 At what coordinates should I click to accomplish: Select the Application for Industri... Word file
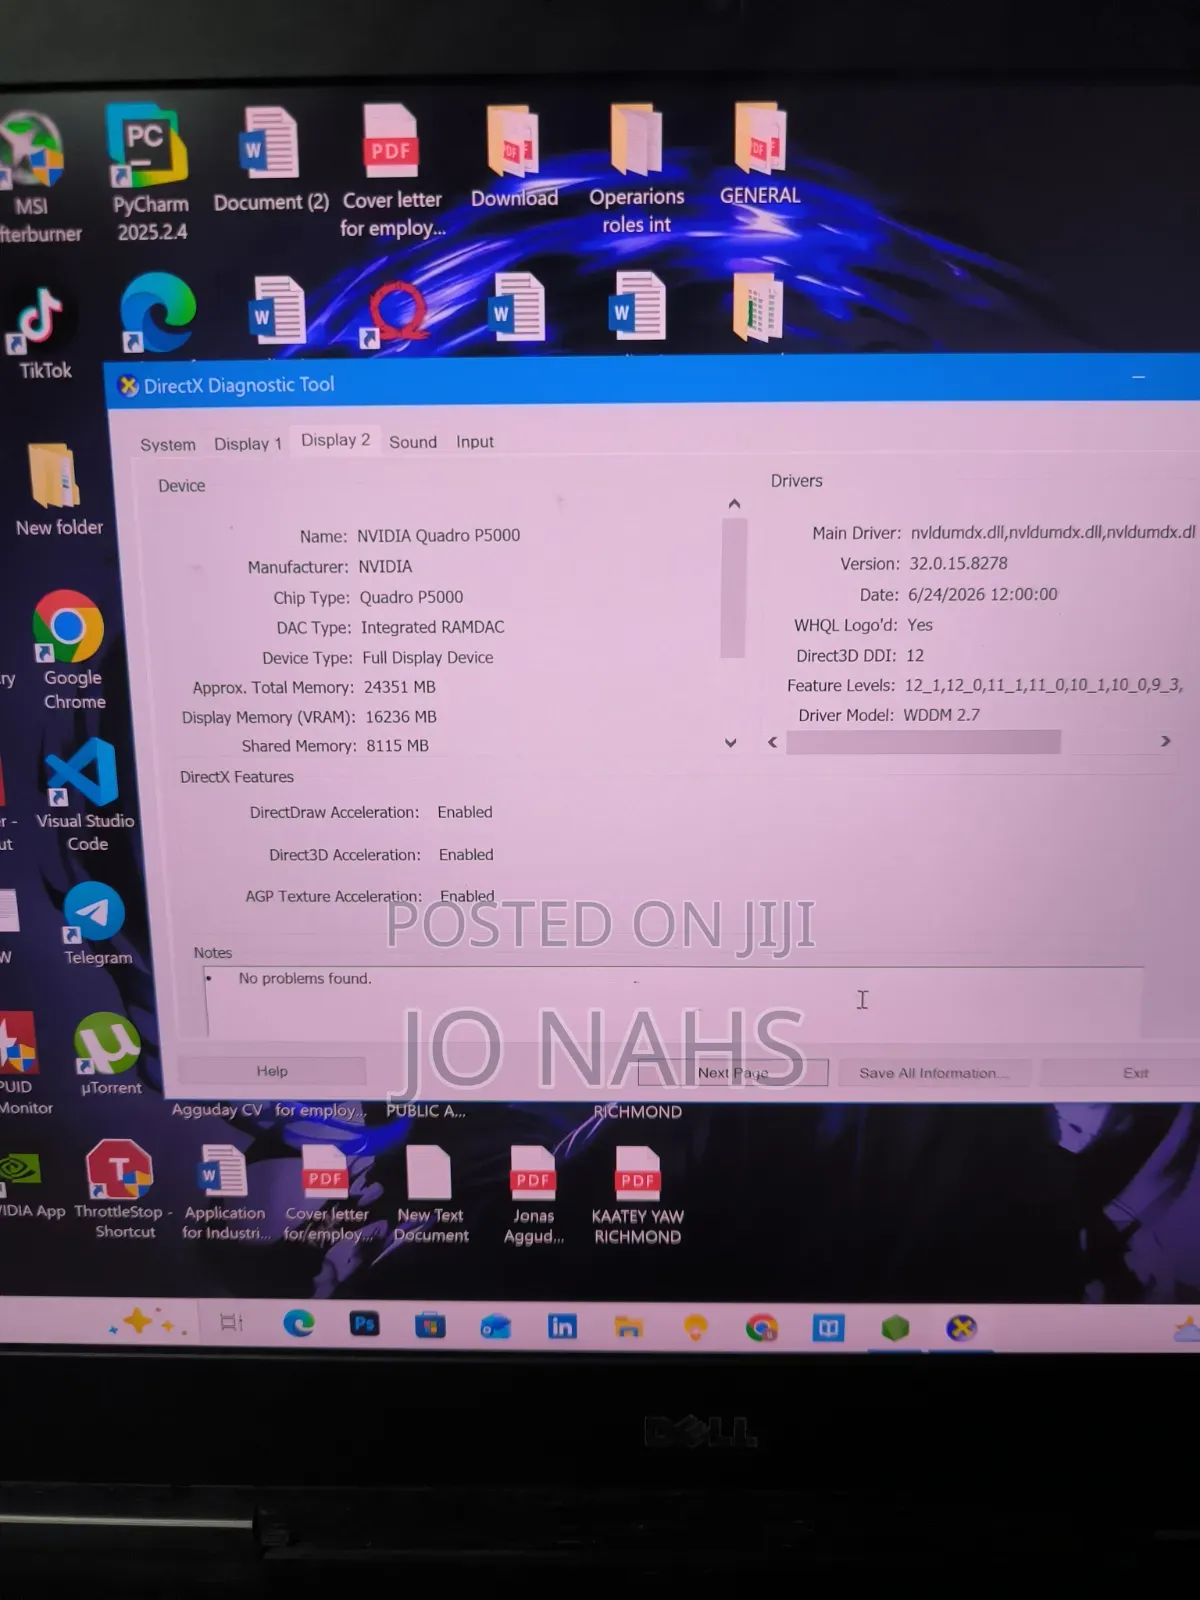click(x=225, y=1192)
